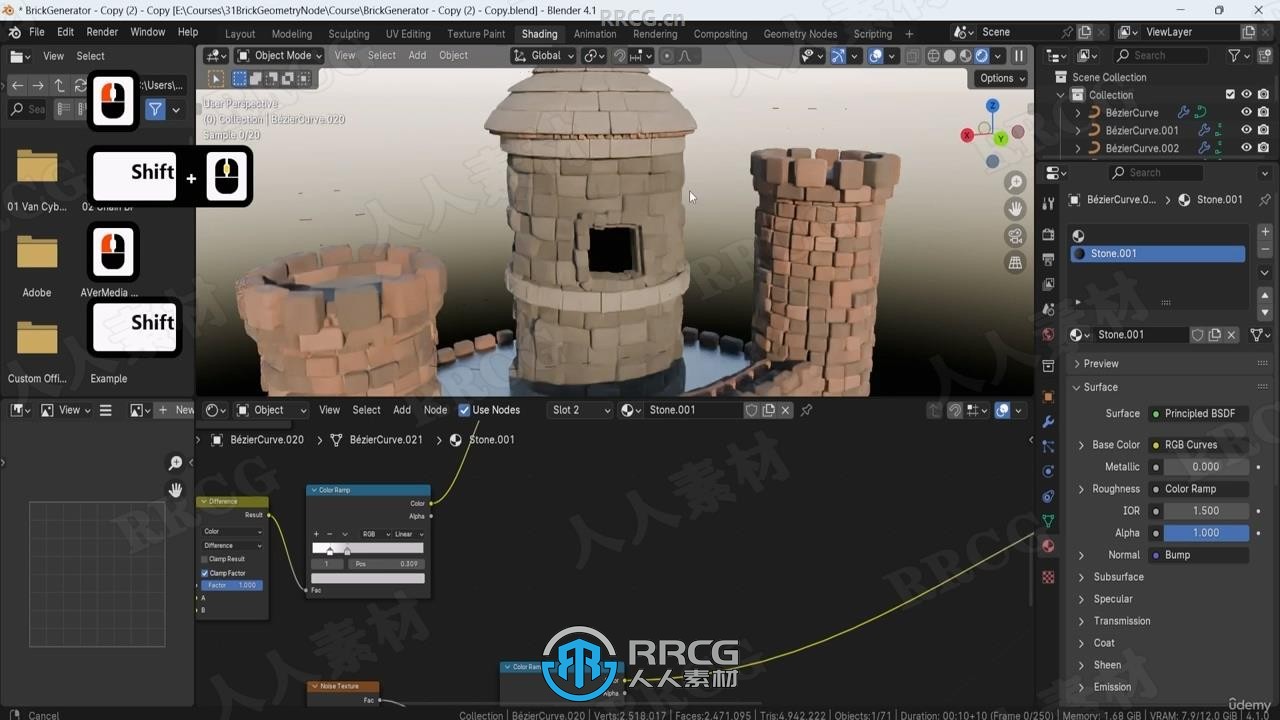This screenshot has height=720, width=1280.
Task: Open Color Ramp interpolation Linear dropdown
Action: tap(408, 534)
